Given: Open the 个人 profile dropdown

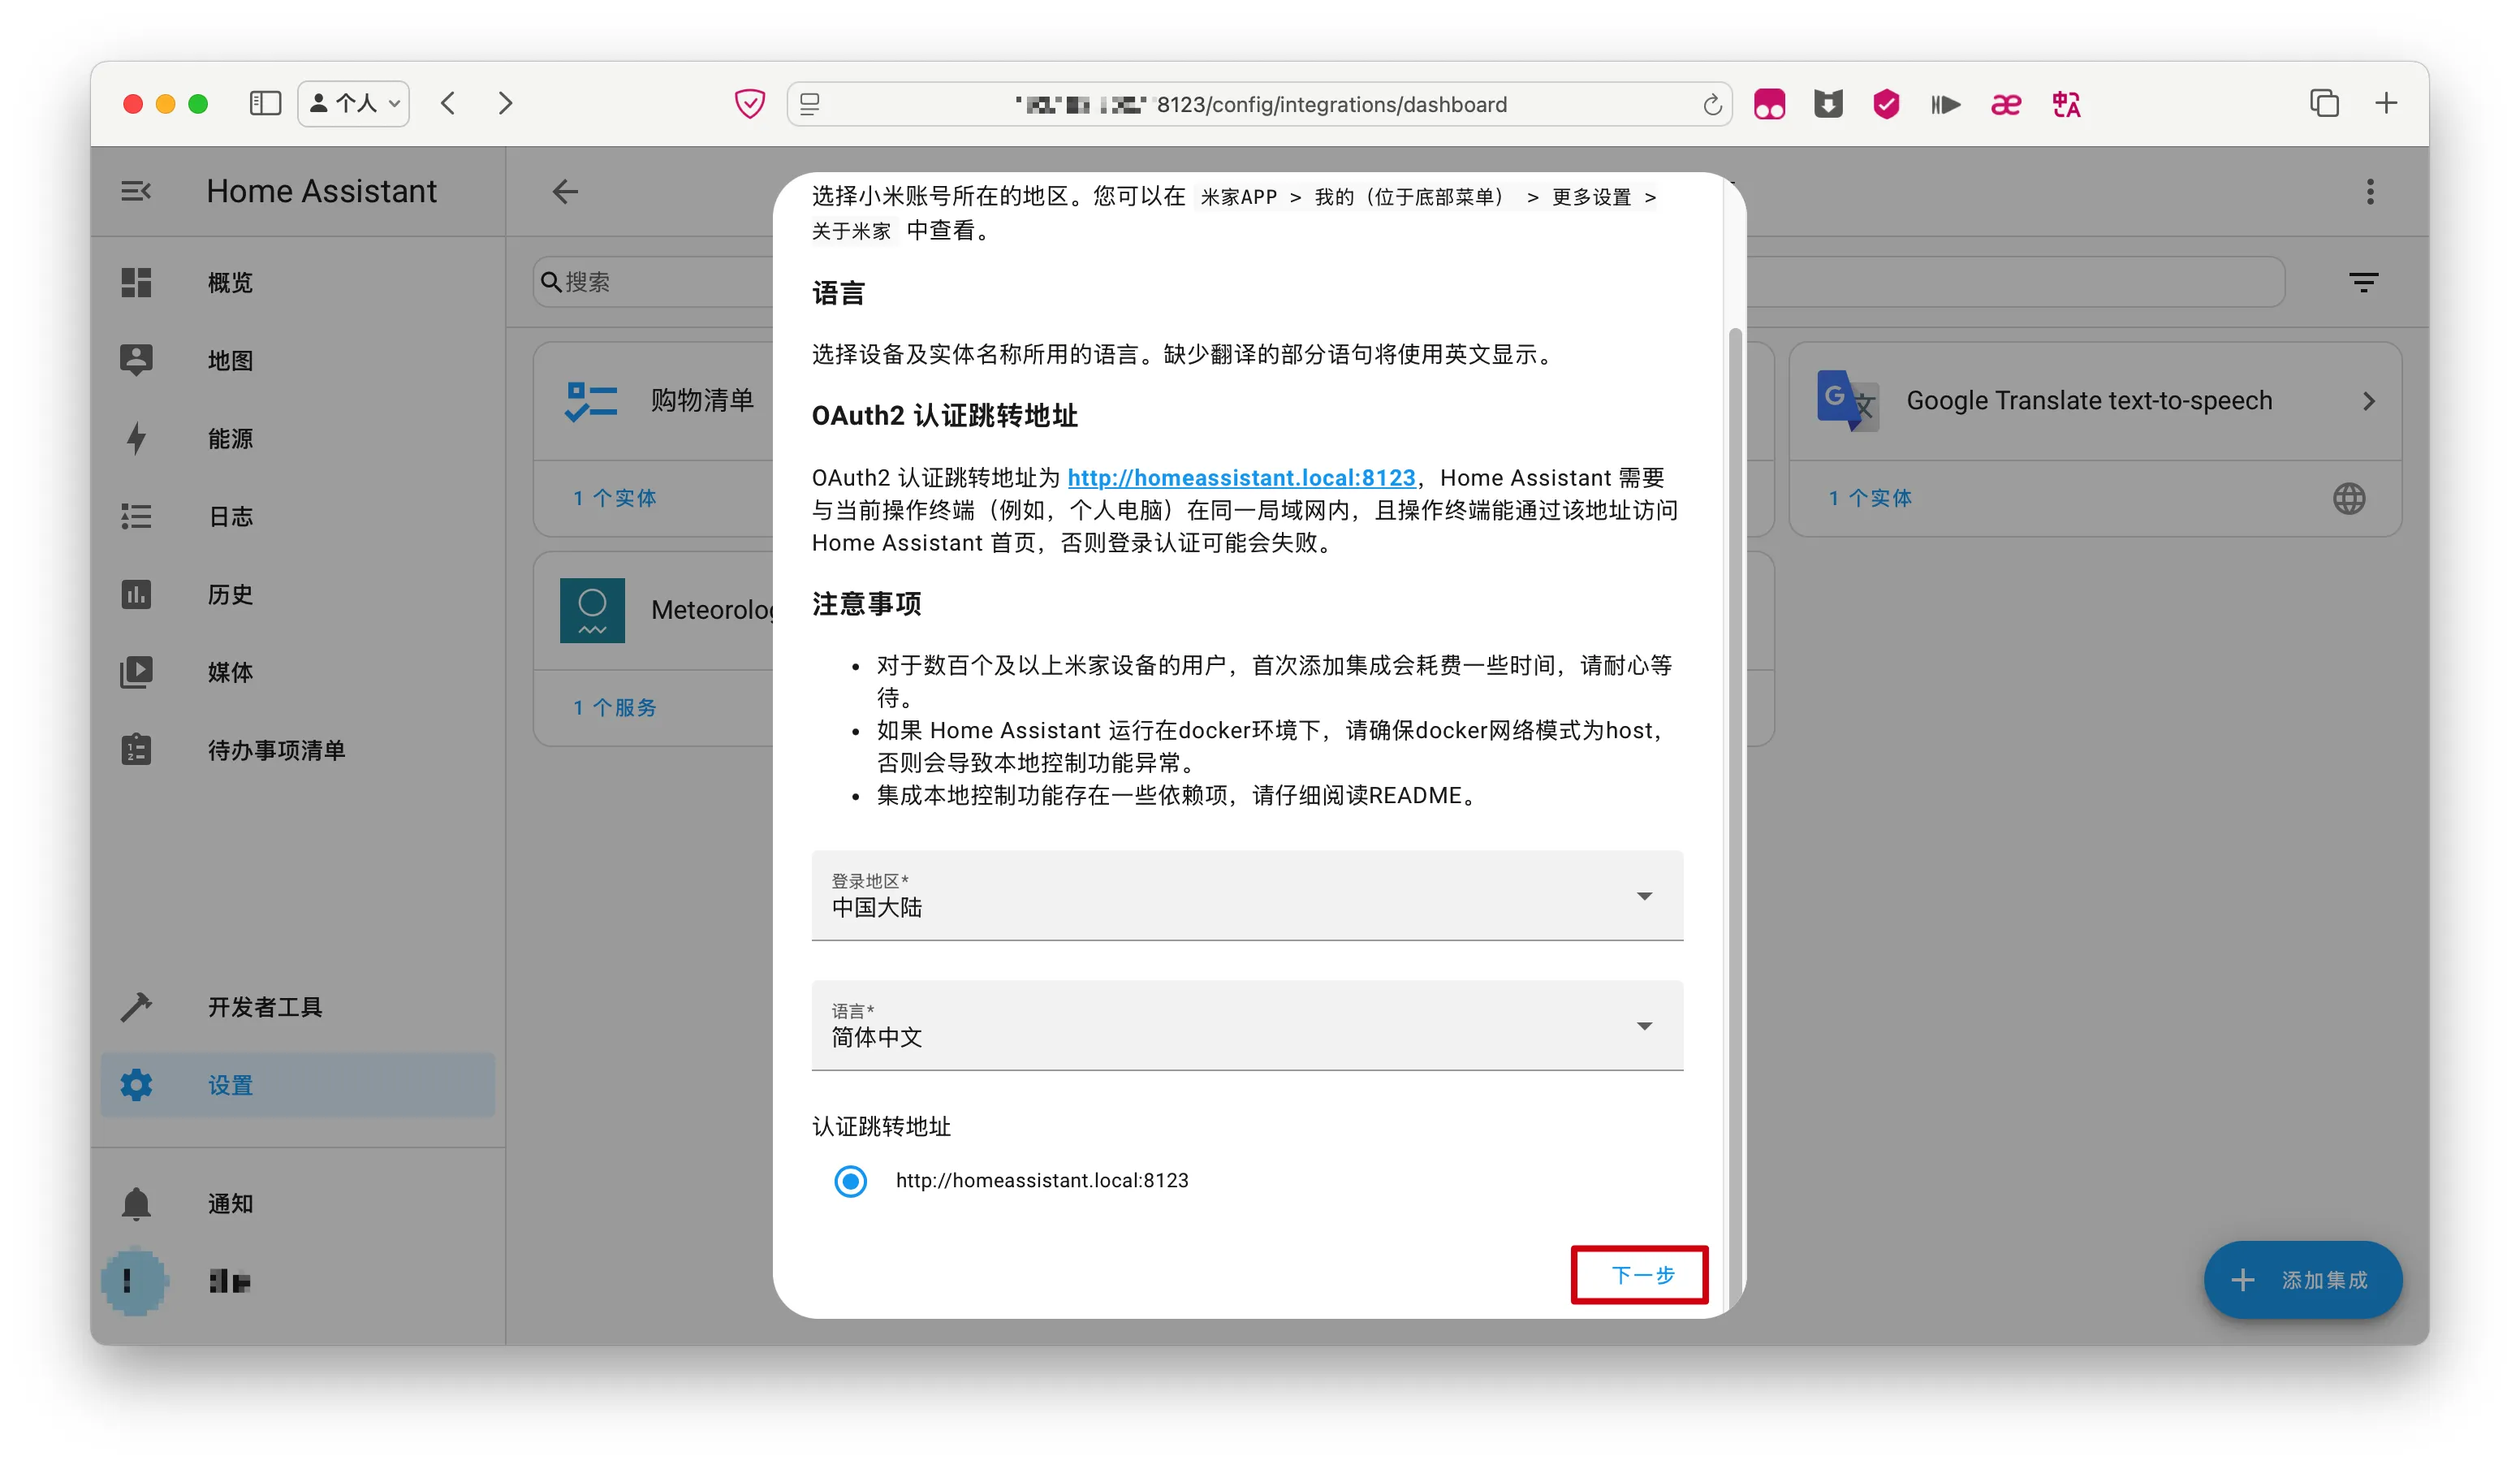Looking at the screenshot, I should tap(353, 104).
